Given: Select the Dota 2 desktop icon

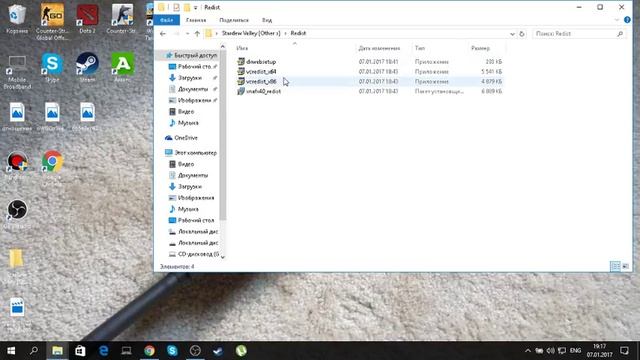Looking at the screenshot, I should tap(87, 19).
